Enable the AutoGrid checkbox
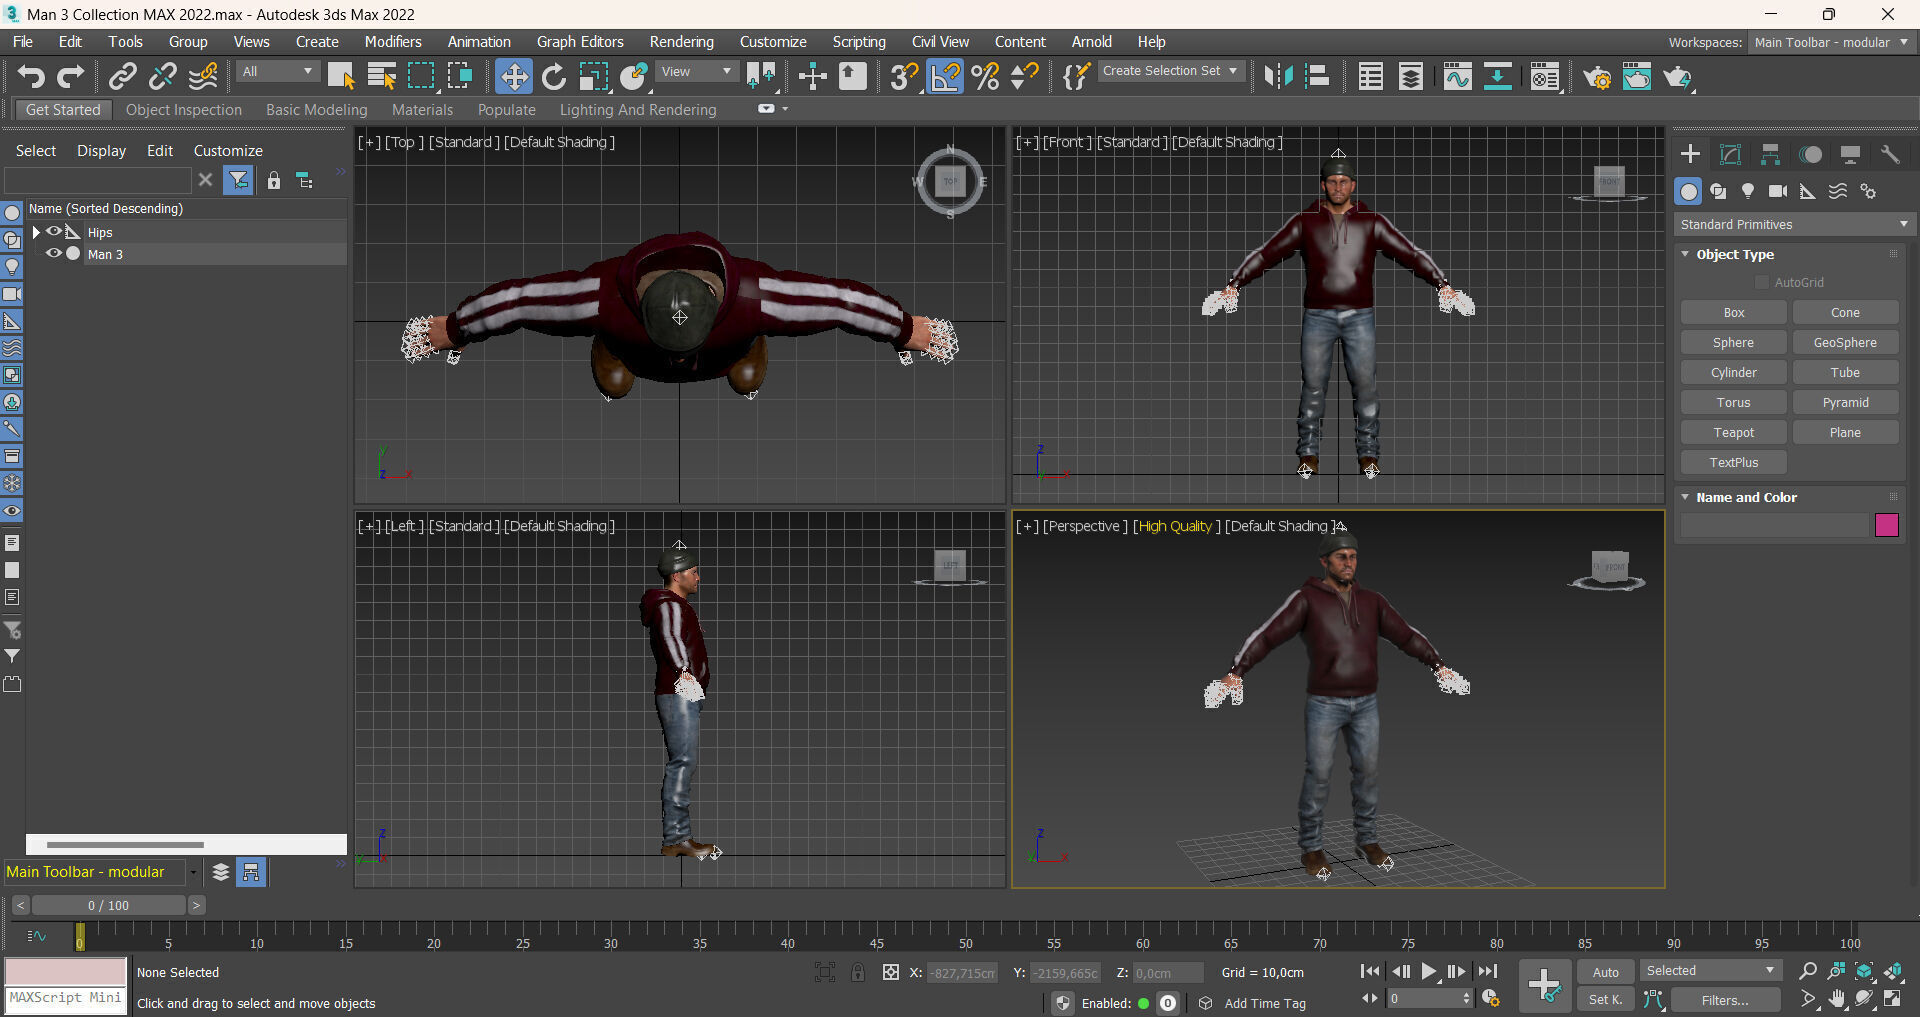This screenshot has height=1017, width=1920. [x=1762, y=283]
